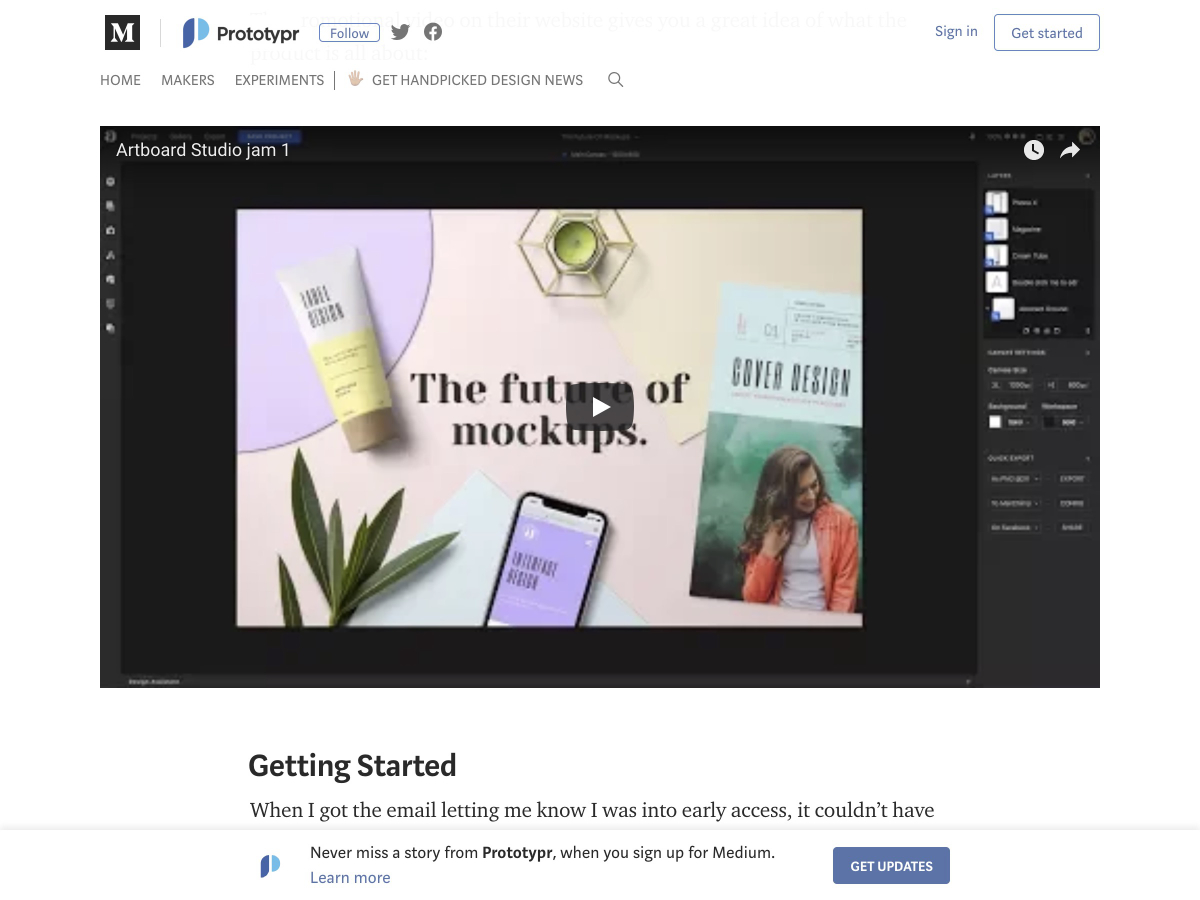Click the GET UPDATES button
Screen dimensions: 1200x900
(891, 866)
